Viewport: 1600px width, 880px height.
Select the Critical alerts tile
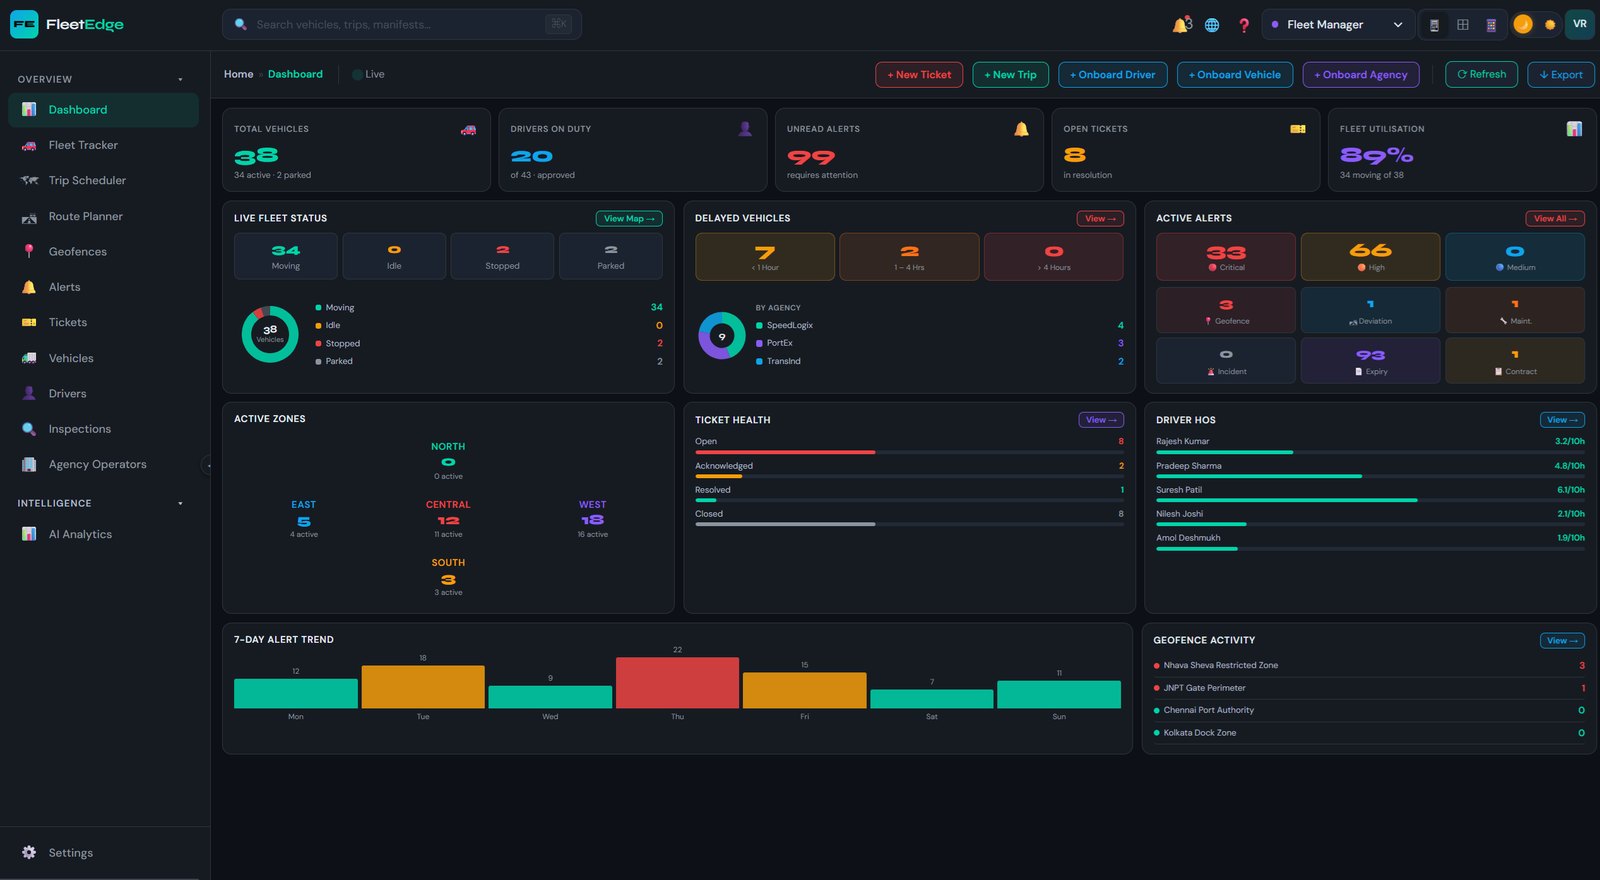point(1226,257)
